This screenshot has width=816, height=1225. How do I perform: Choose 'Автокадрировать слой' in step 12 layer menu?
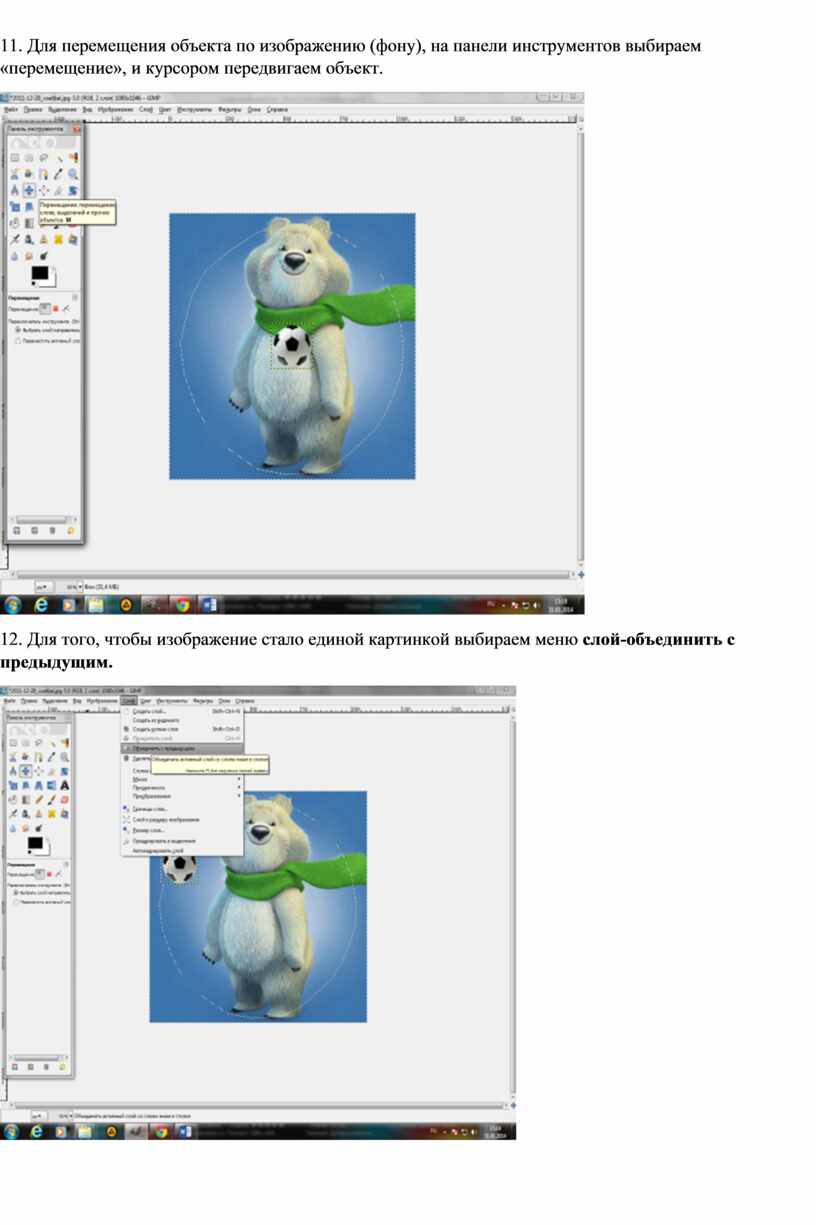pos(182,850)
